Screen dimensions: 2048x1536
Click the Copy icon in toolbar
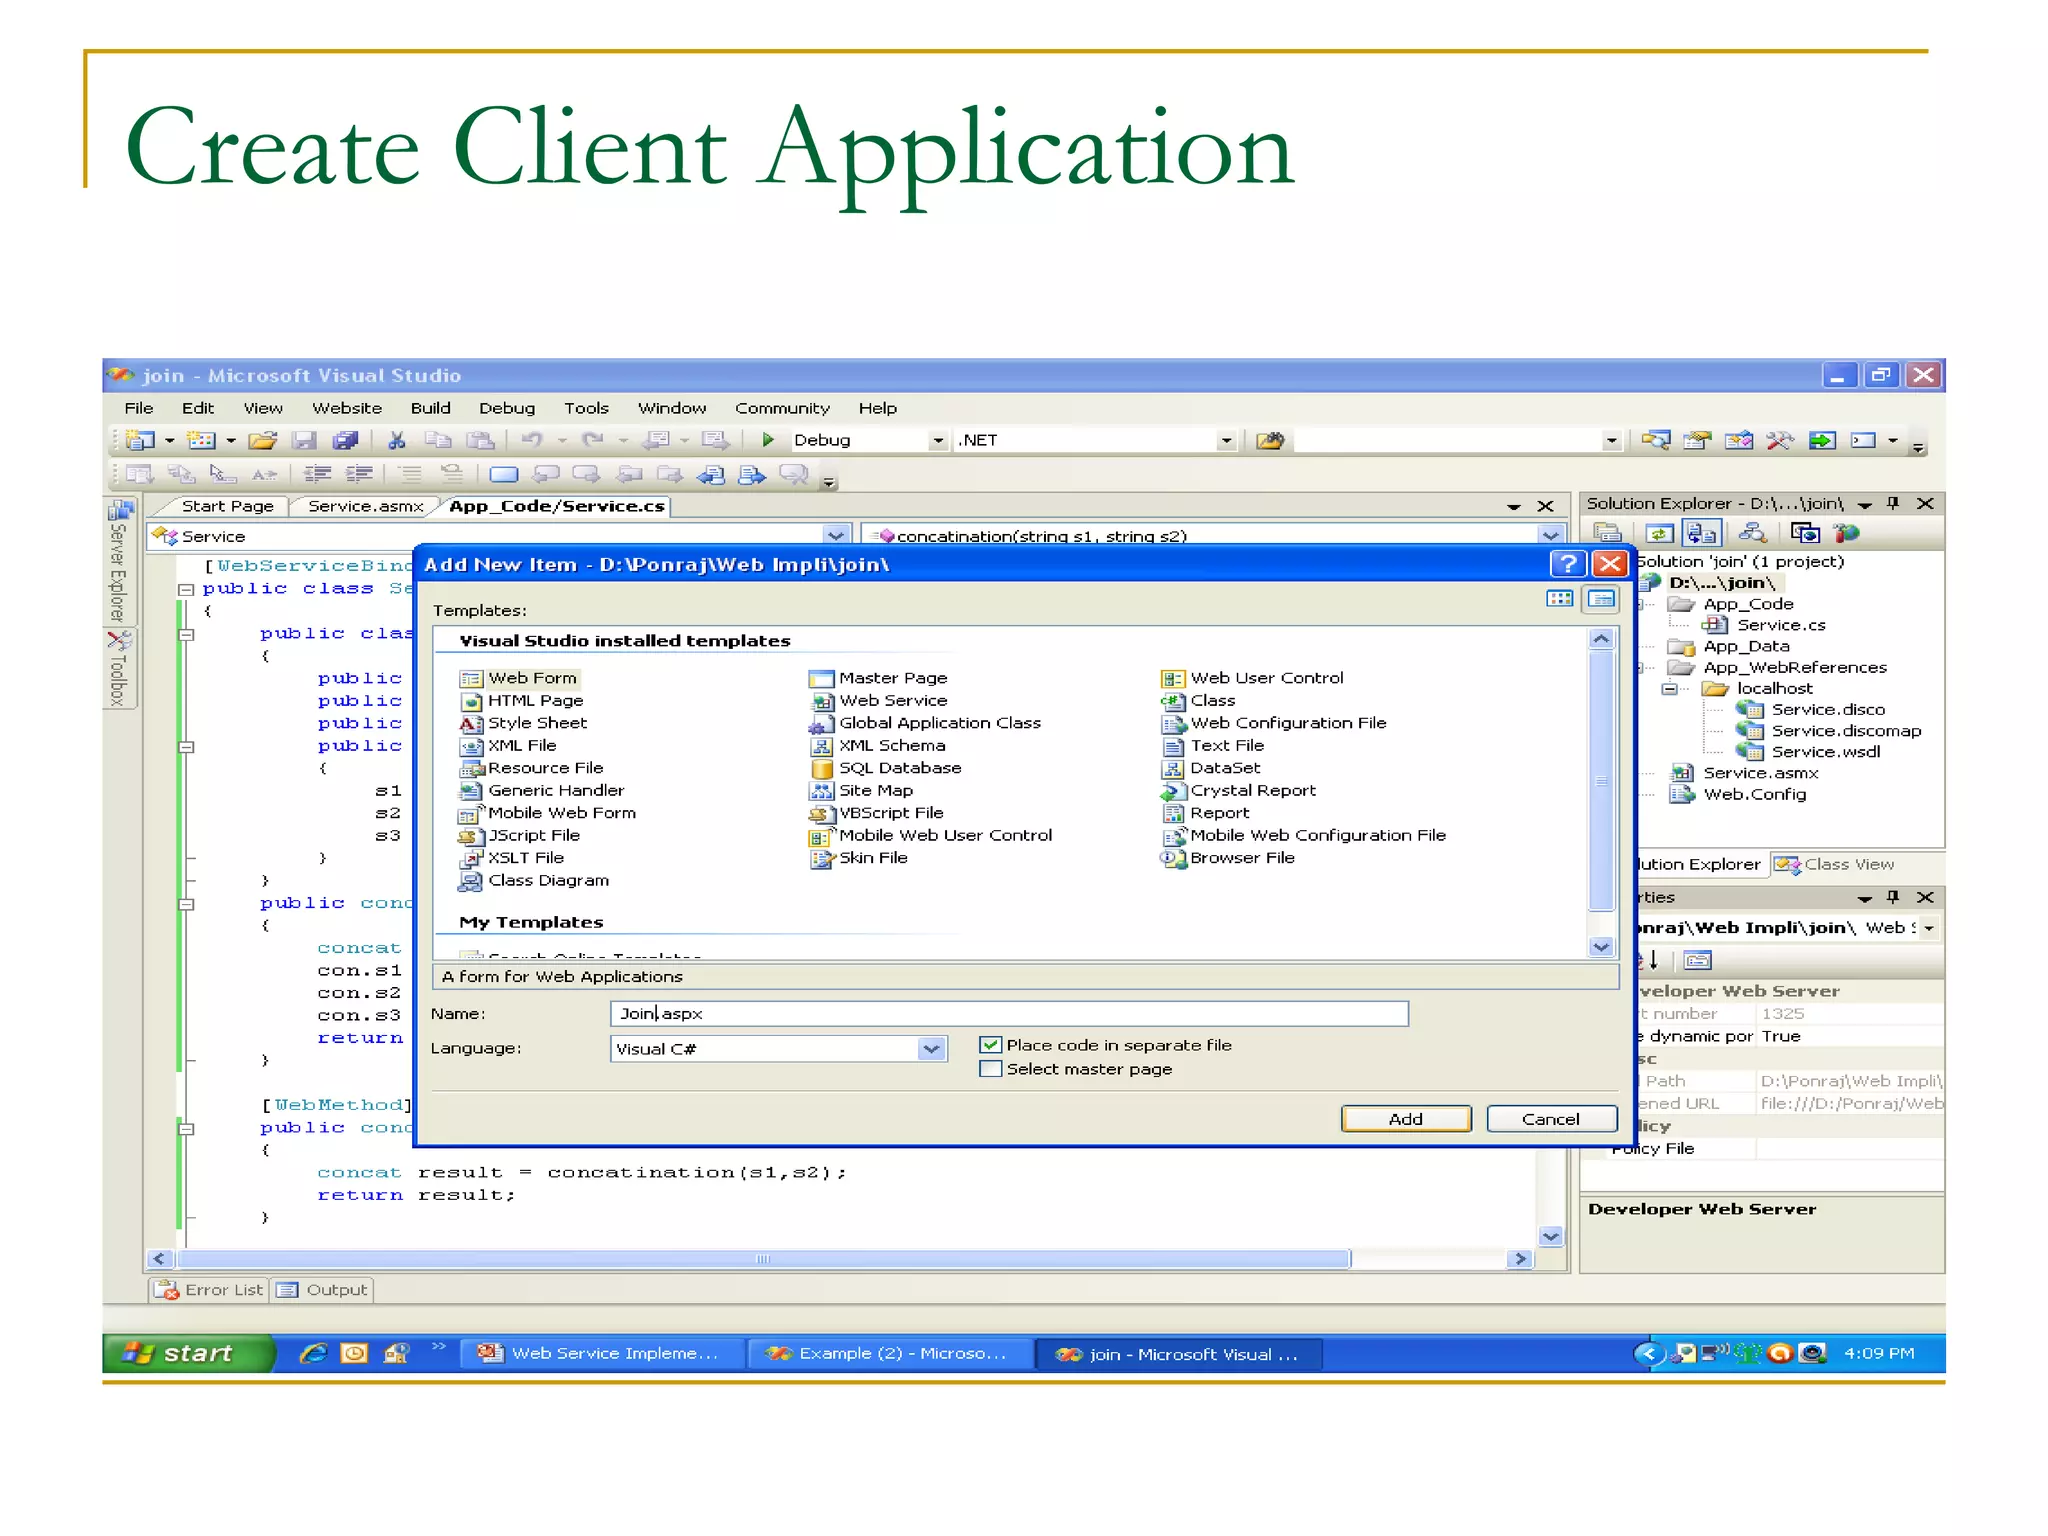tap(438, 440)
